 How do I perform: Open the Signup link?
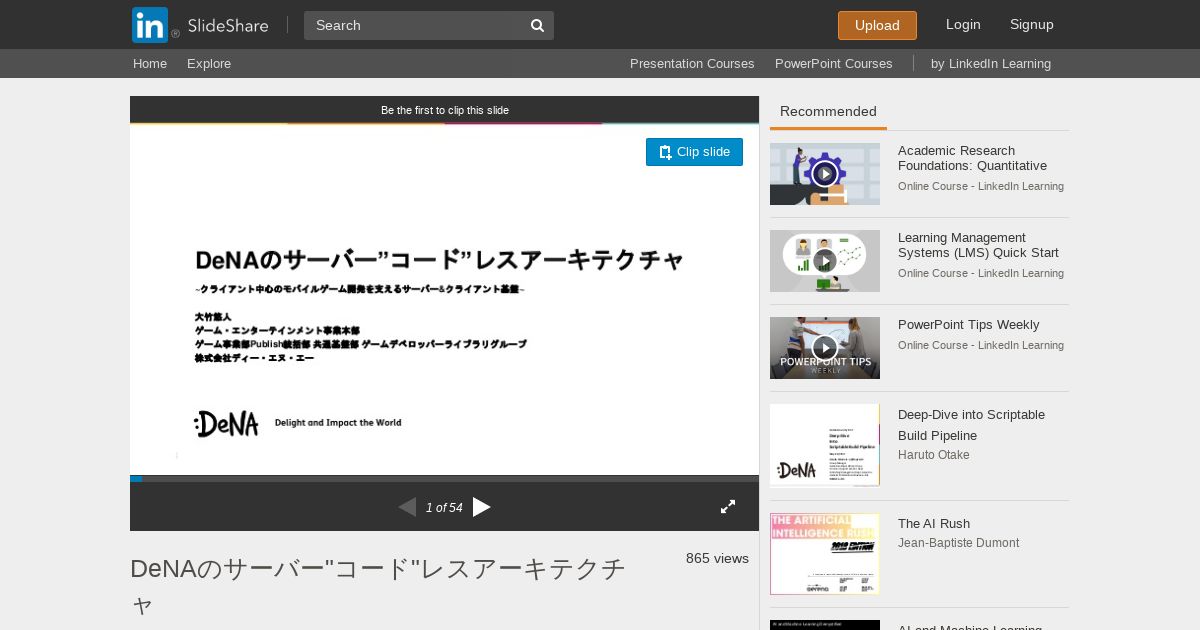click(x=1032, y=25)
